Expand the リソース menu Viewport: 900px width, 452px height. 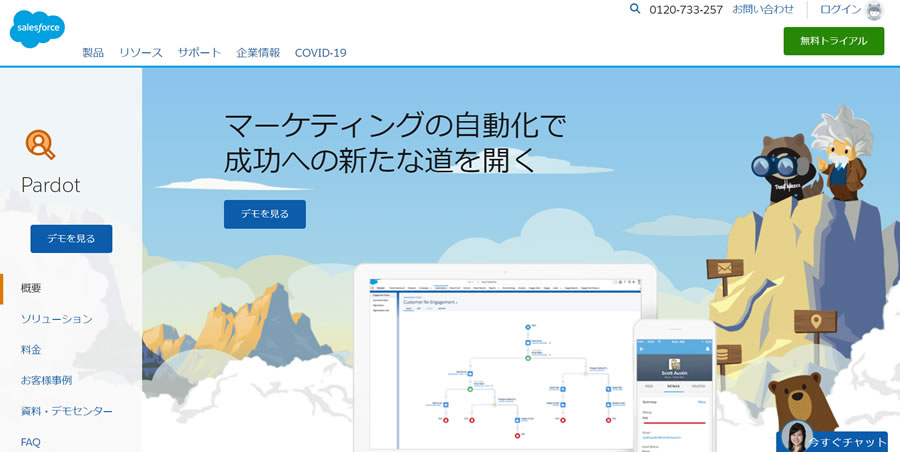[141, 52]
